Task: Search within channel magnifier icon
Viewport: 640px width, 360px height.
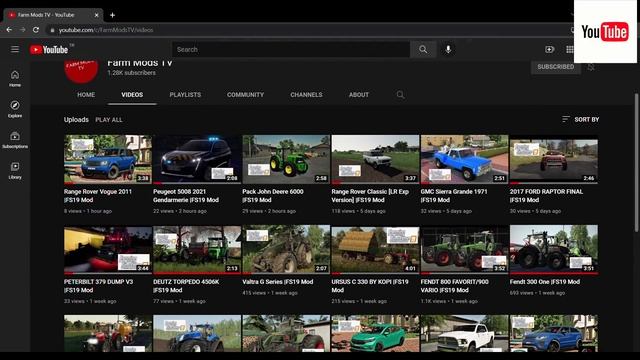Action: (400, 95)
